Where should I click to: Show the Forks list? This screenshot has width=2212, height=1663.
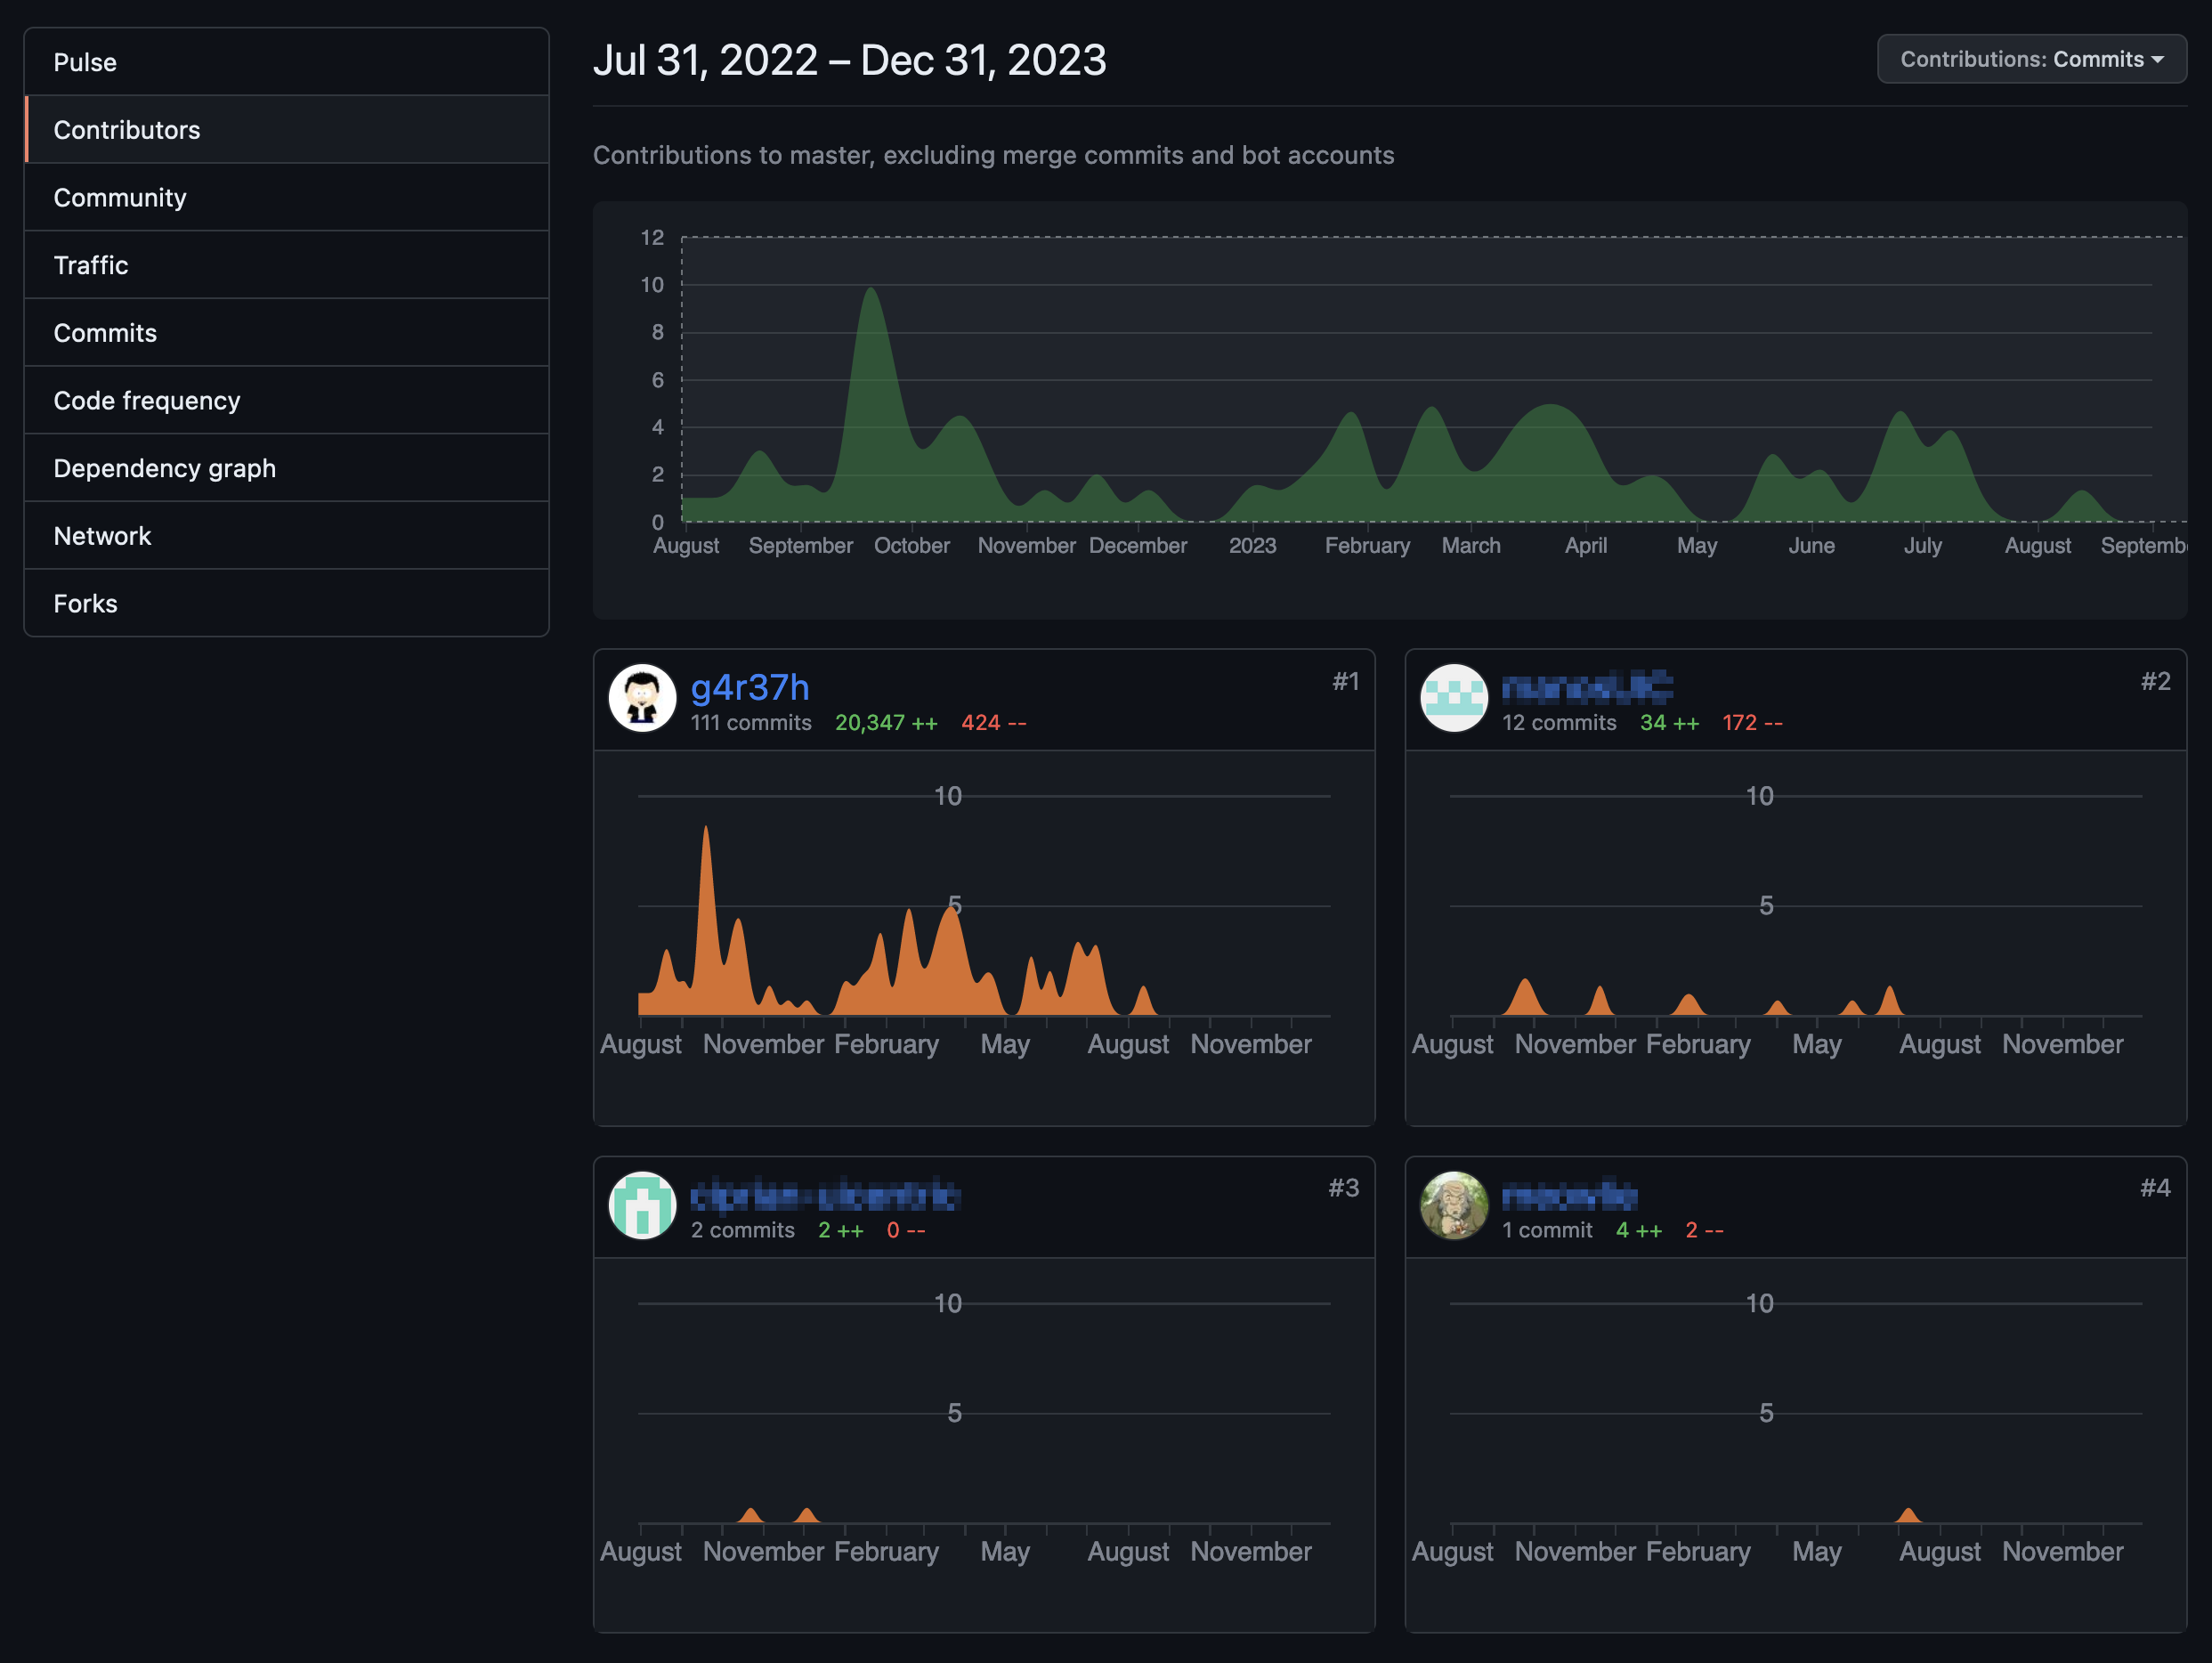(86, 603)
